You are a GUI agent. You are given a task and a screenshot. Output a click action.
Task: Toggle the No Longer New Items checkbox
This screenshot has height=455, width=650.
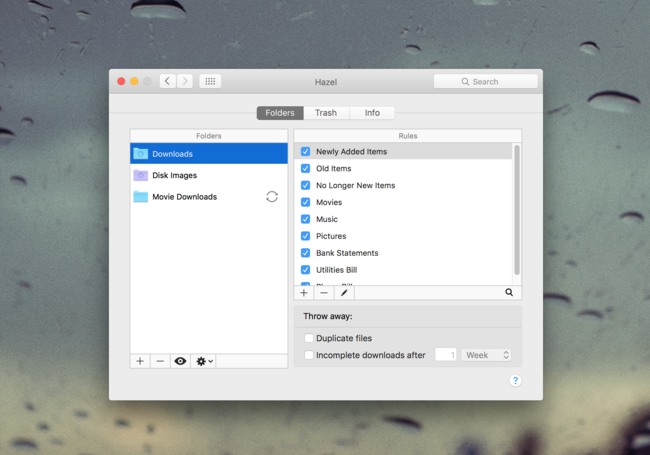click(x=306, y=185)
